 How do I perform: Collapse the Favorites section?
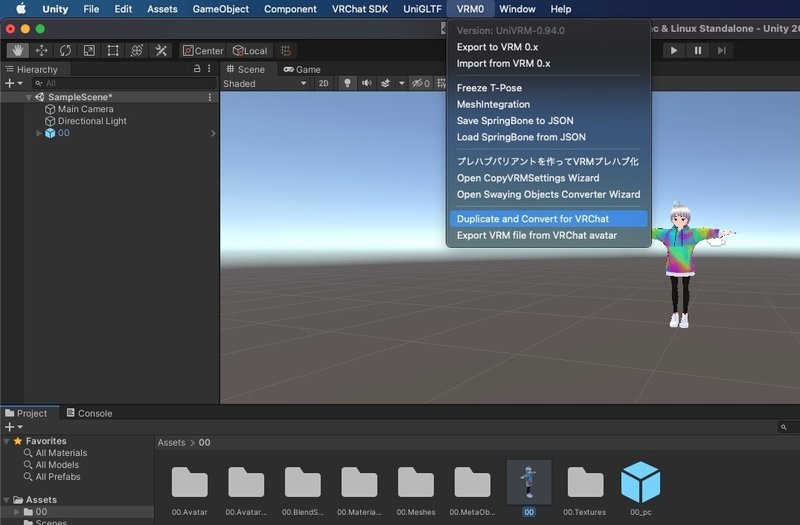click(6, 441)
